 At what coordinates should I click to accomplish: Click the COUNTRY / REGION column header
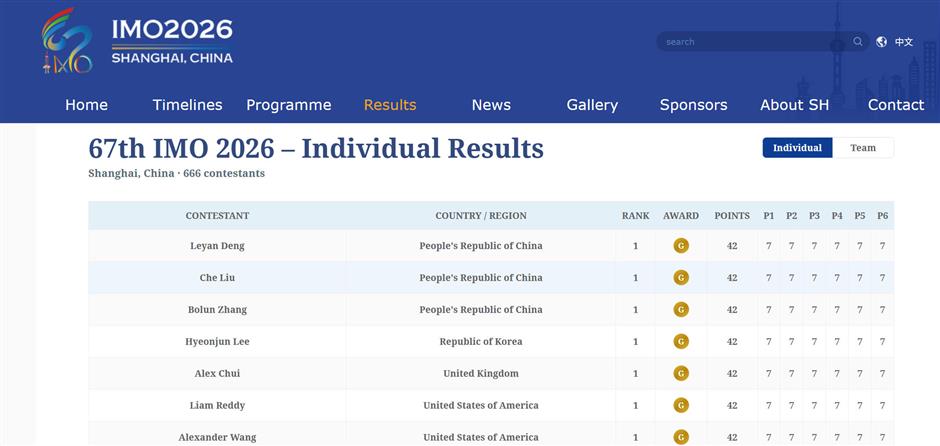(x=481, y=216)
